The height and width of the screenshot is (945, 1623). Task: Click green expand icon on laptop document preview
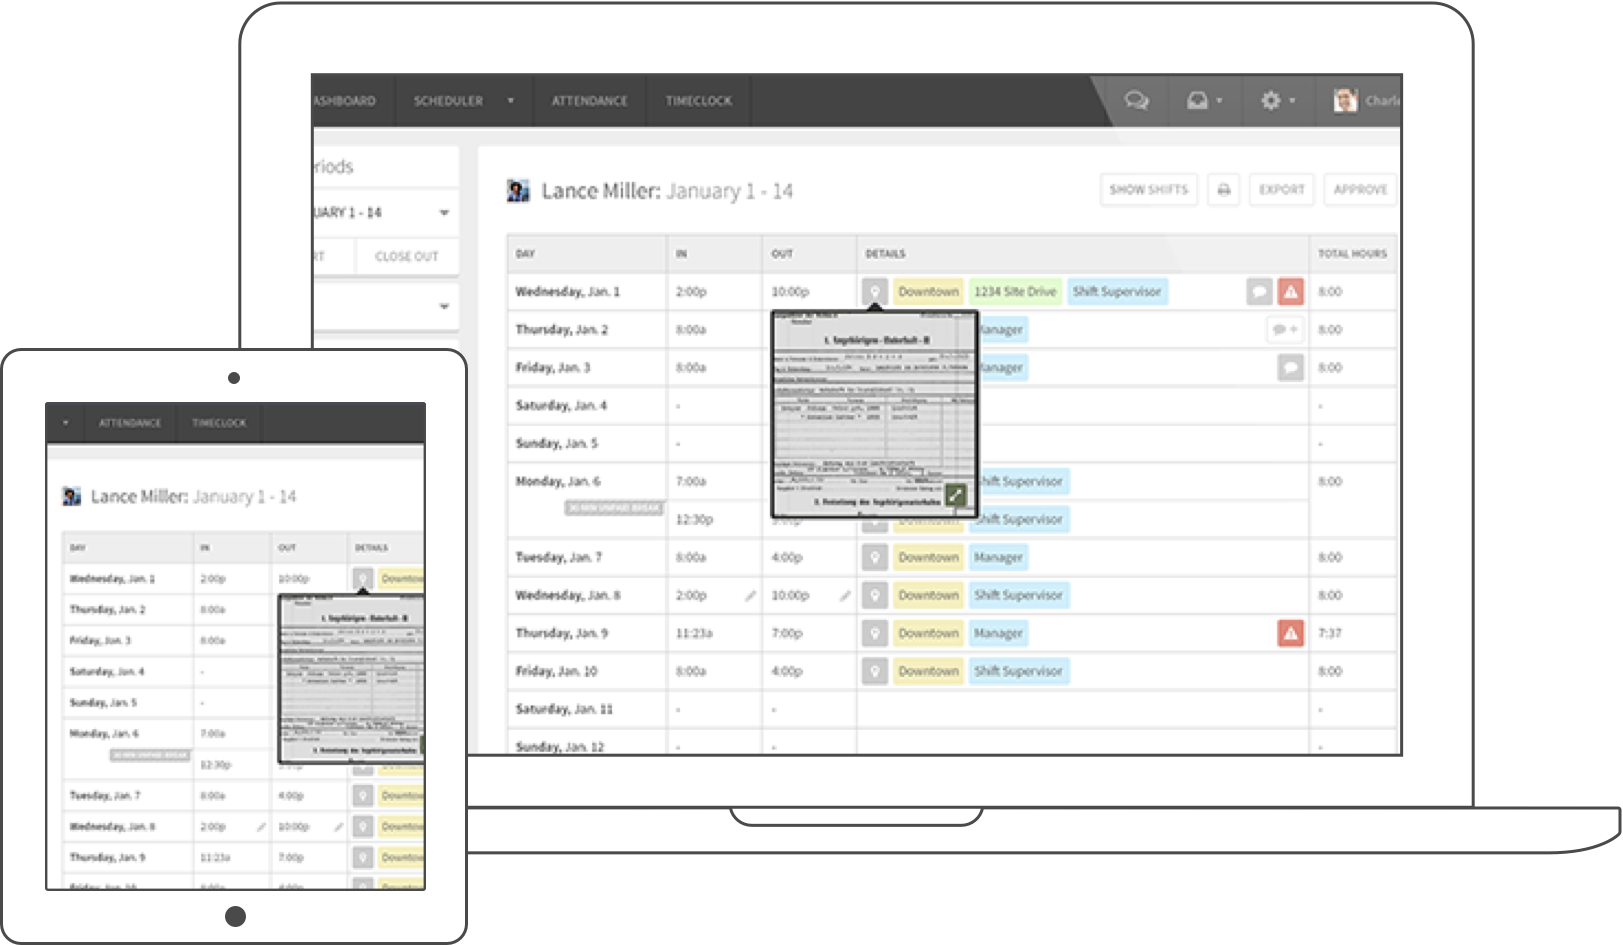pyautogui.click(x=956, y=494)
